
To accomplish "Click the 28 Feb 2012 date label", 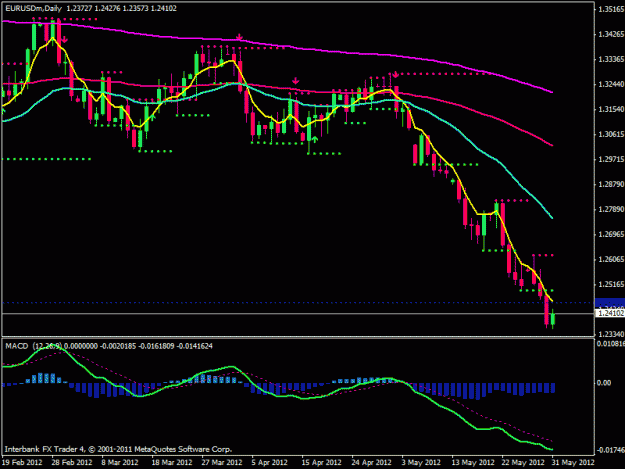I will click(x=72, y=463).
